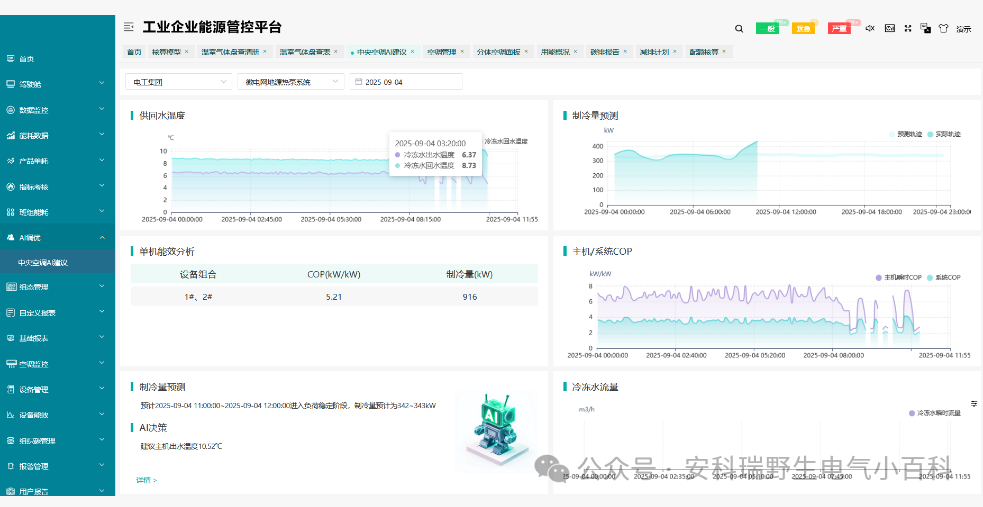The image size is (983, 507).
Task: Expand the 设备管理 sidebar chevron
Action: [x=102, y=389]
